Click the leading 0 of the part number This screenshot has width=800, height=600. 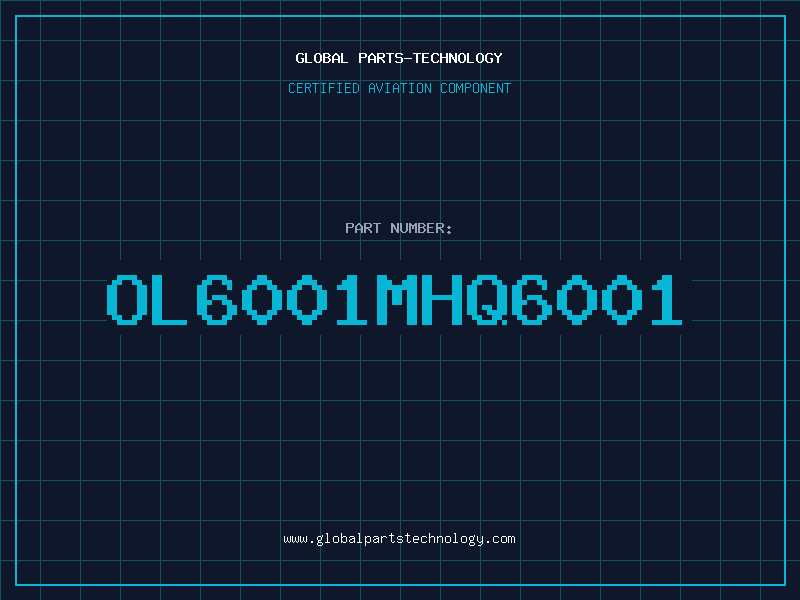tap(124, 299)
